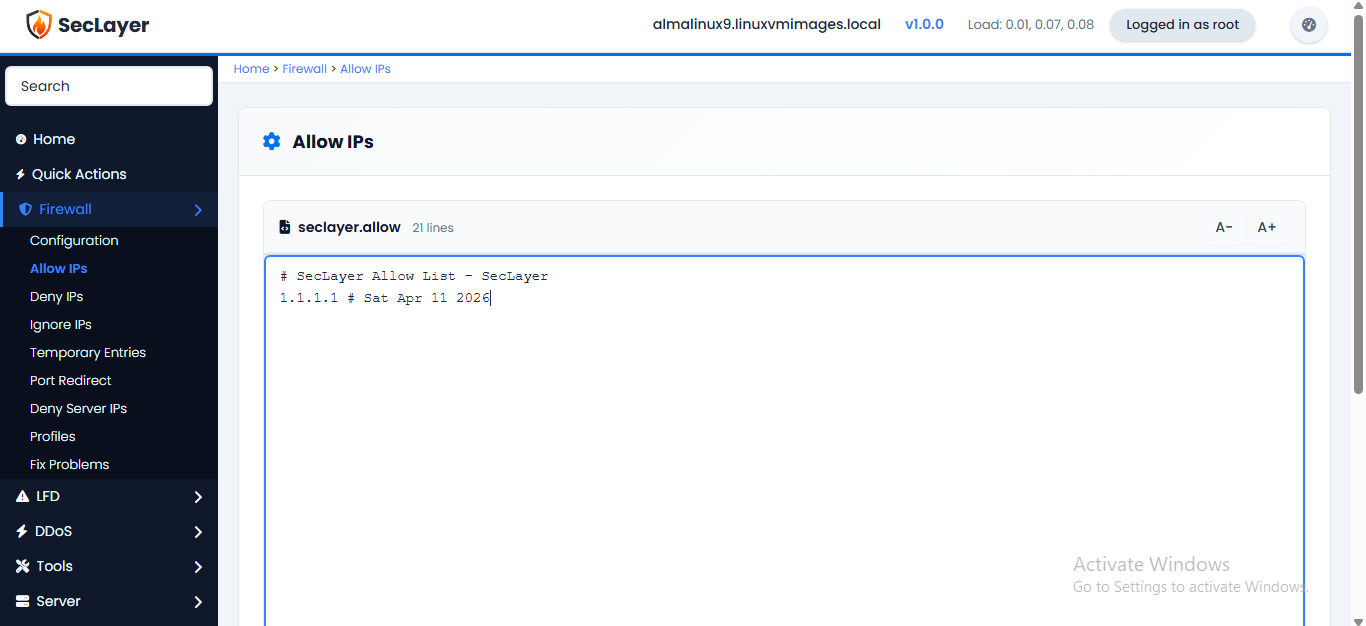Viewport: 1366px width, 626px height.
Task: Click the '# SecLayer Allow List' comment line
Action: [x=414, y=276]
